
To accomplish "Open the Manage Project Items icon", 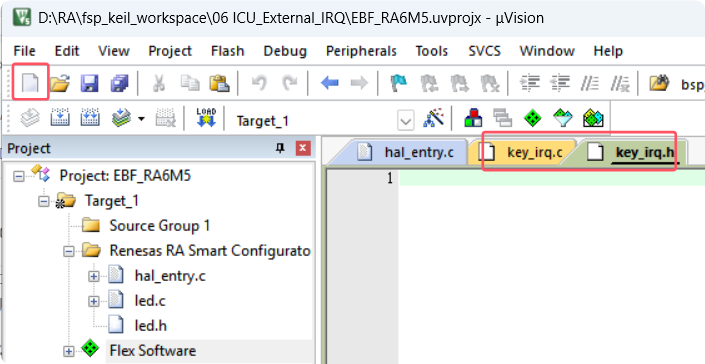I will (473, 118).
